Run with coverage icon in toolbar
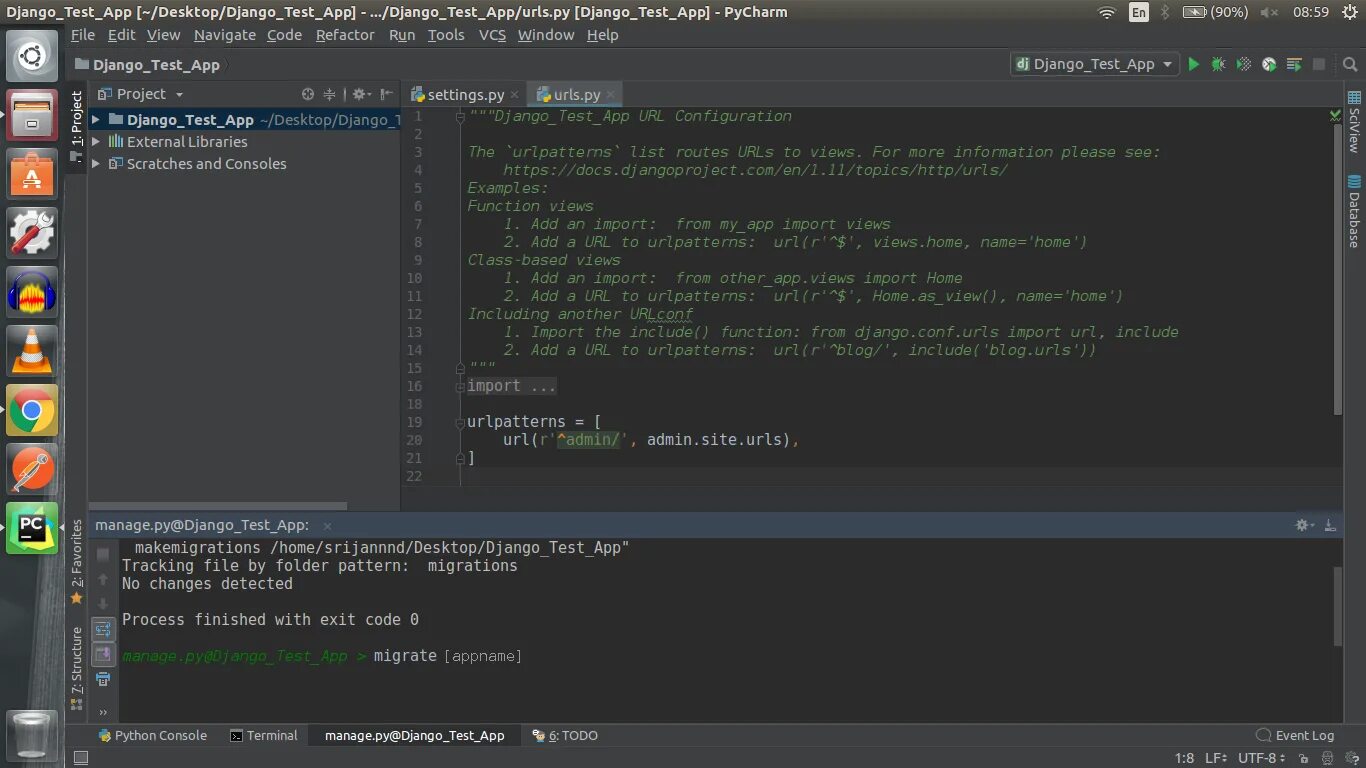The width and height of the screenshot is (1366, 768). 1243,64
